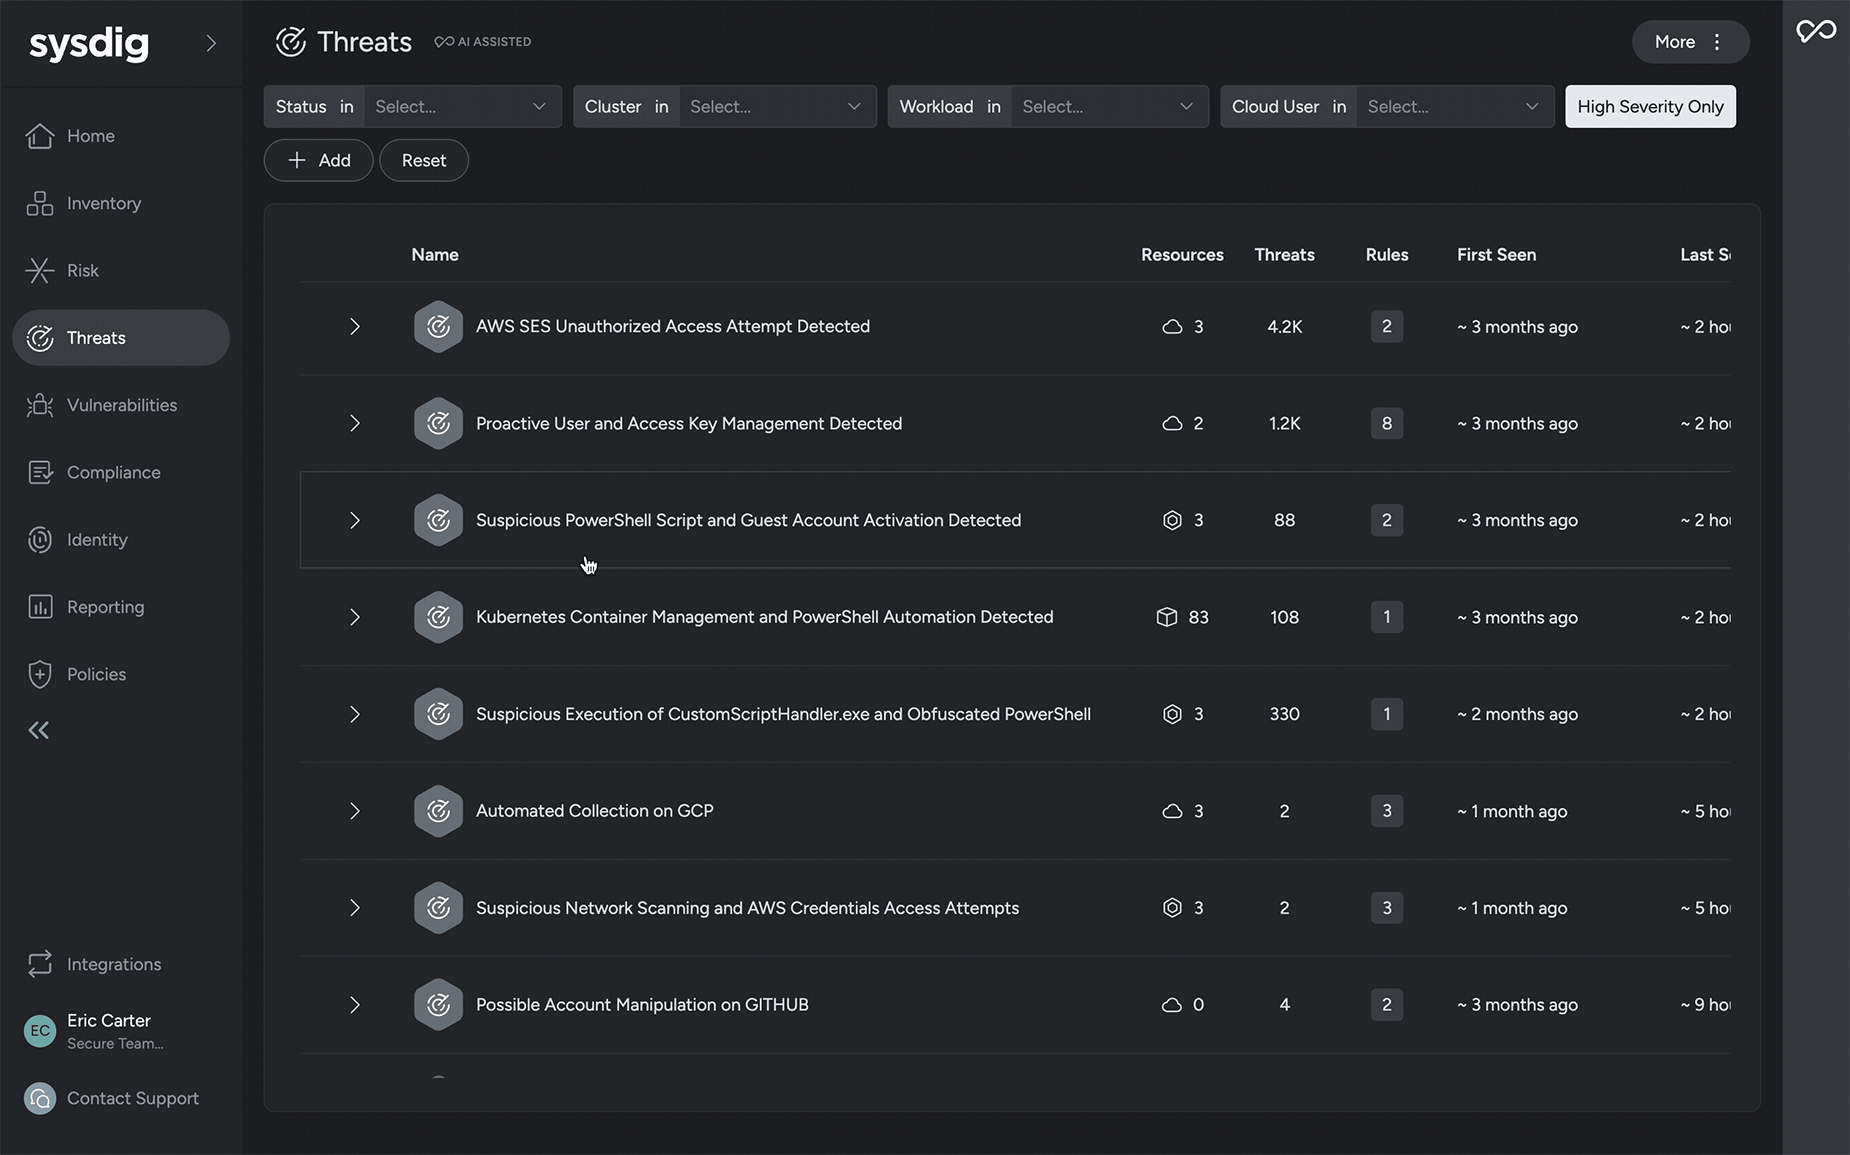This screenshot has width=1850, height=1155.
Task: Open the AI assistant infinity icon
Action: (1816, 31)
